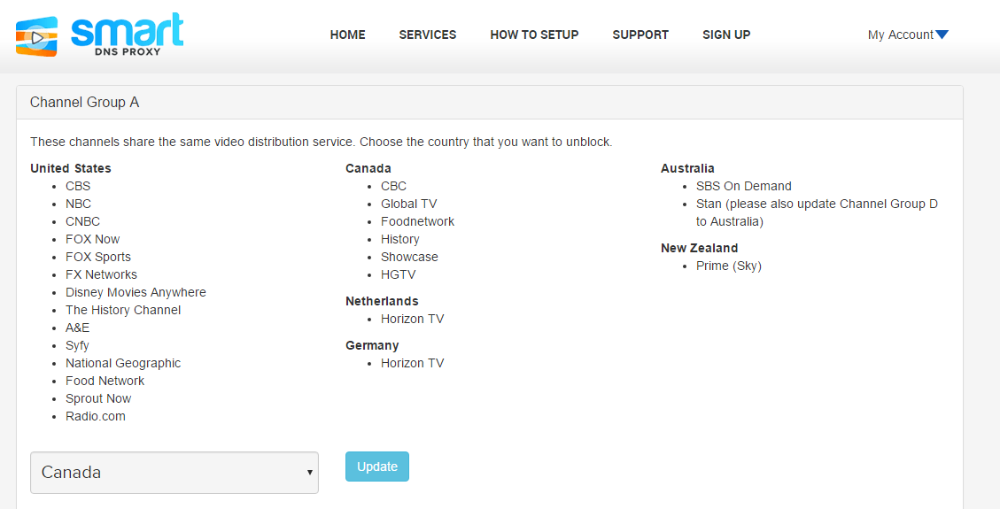The height and width of the screenshot is (509, 1000).
Task: Click the FOX Sports entry
Action: (98, 257)
